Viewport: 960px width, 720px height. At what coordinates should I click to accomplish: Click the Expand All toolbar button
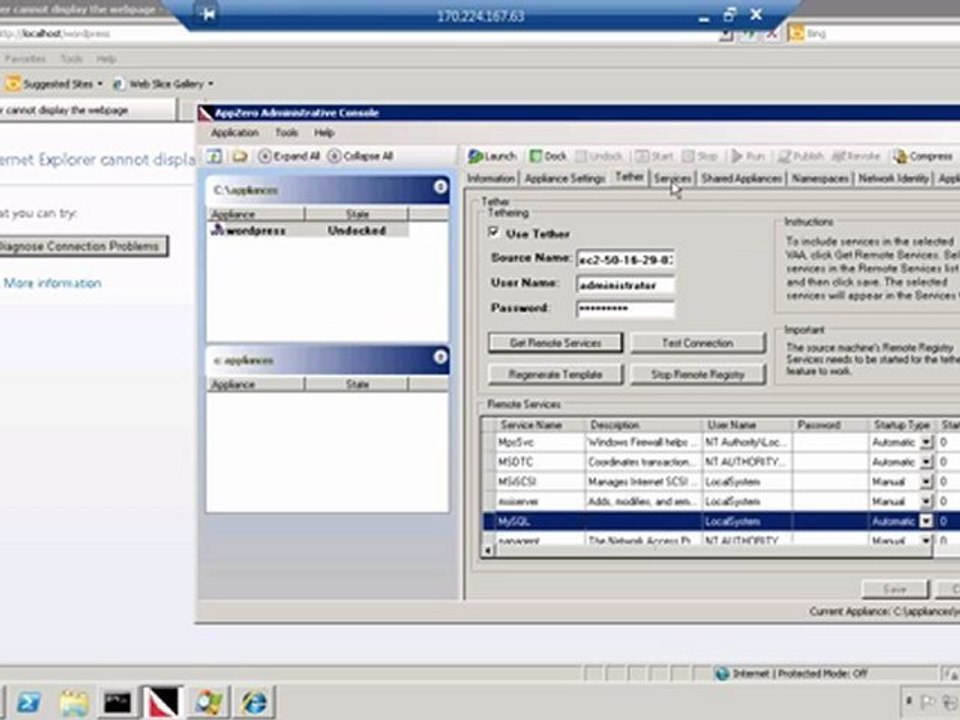[x=289, y=156]
